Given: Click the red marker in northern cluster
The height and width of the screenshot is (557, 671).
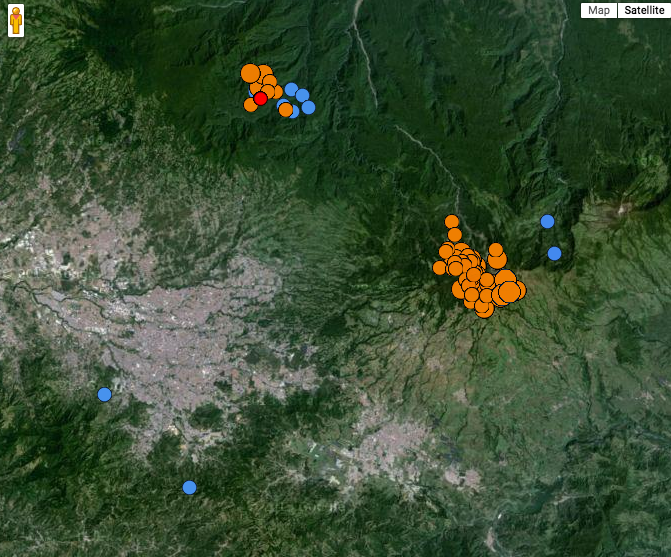Looking at the screenshot, I should (x=260, y=98).
